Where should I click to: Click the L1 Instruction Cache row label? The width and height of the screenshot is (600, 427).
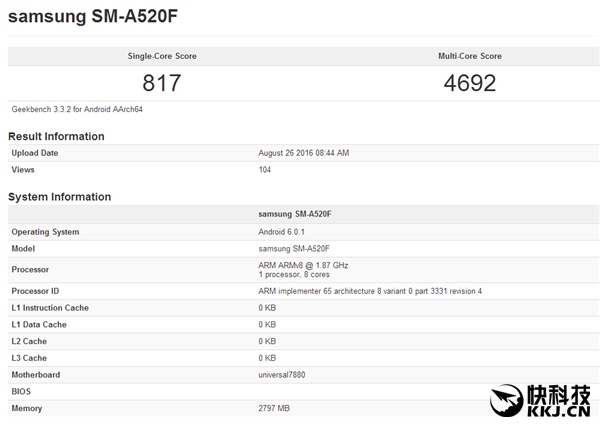point(50,308)
